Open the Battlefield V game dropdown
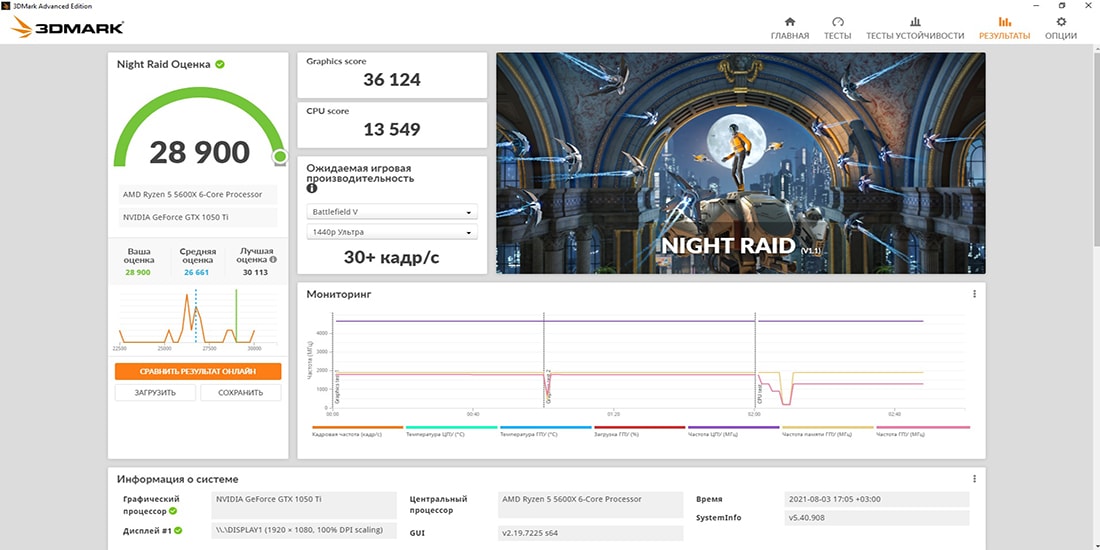Image resolution: width=1100 pixels, height=550 pixels. click(x=392, y=212)
